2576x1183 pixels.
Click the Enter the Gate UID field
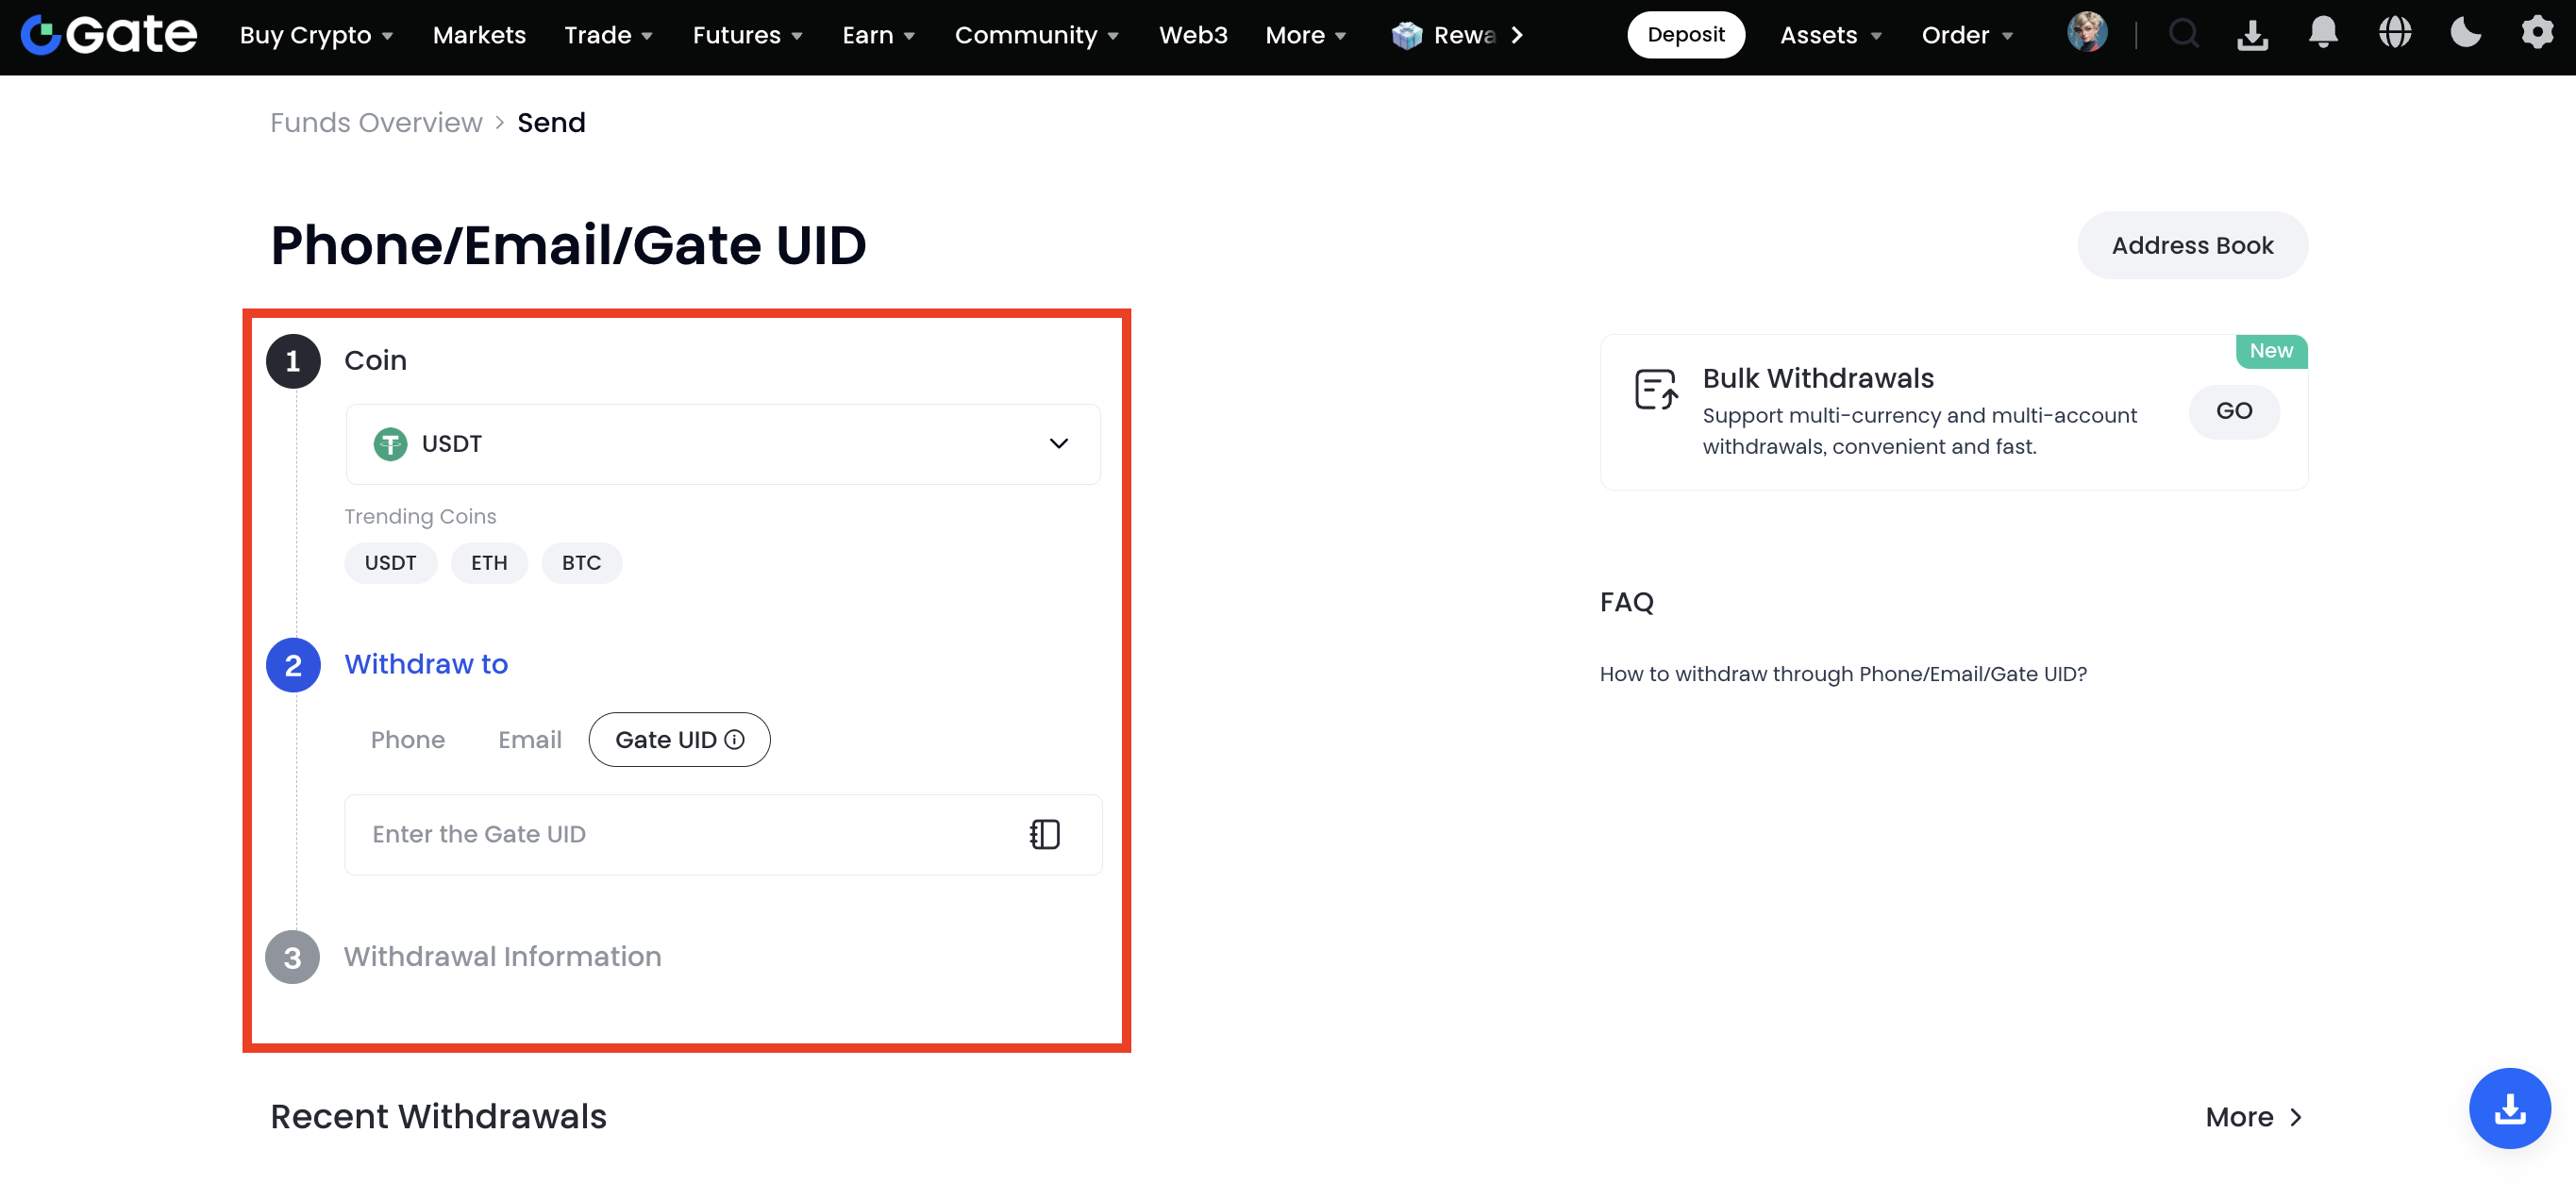[x=680, y=834]
